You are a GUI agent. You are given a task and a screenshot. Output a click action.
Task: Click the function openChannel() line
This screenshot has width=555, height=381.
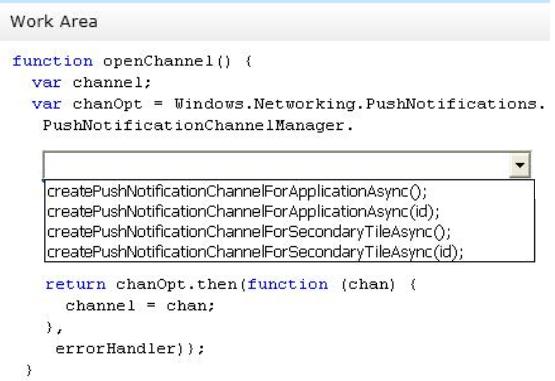[132, 61]
